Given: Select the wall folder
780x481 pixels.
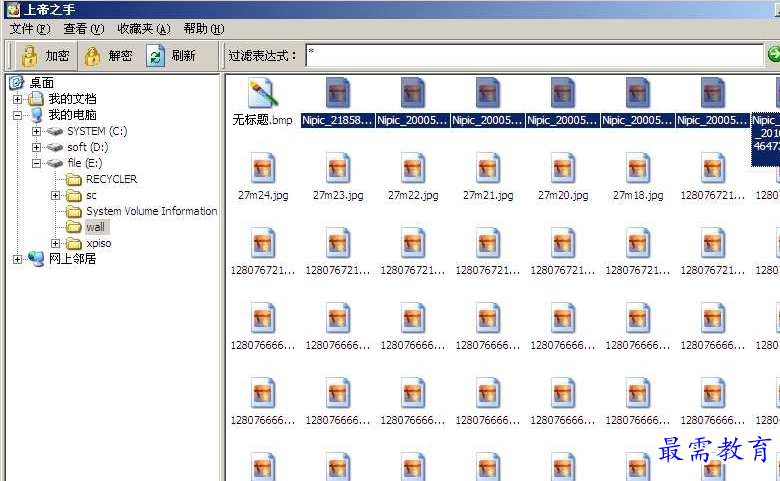Looking at the screenshot, I should (95, 227).
